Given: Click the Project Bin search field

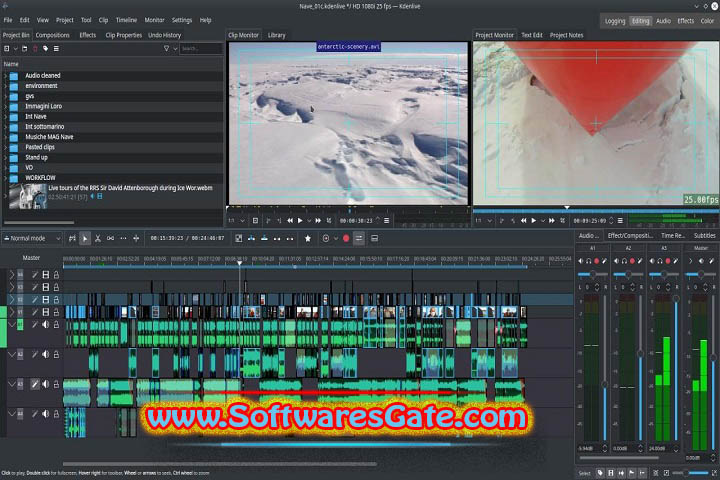Looking at the screenshot, I should pyautogui.click(x=201, y=48).
